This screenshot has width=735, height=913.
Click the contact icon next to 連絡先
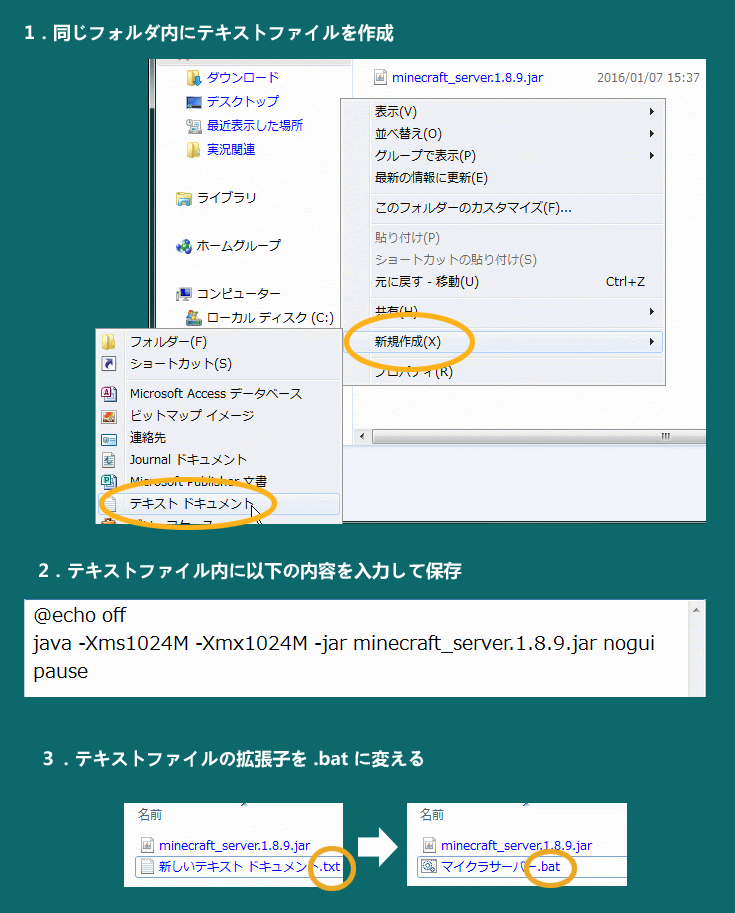tap(109, 439)
